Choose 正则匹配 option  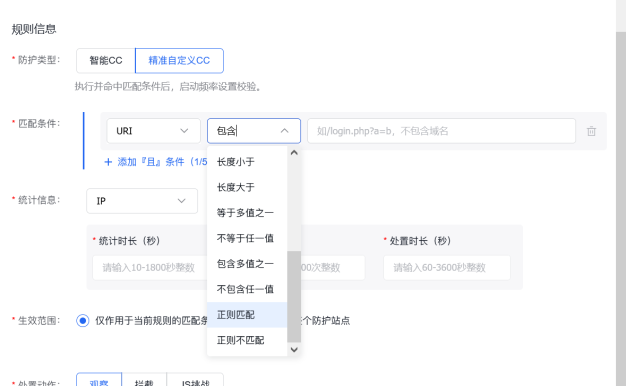click(x=247, y=315)
